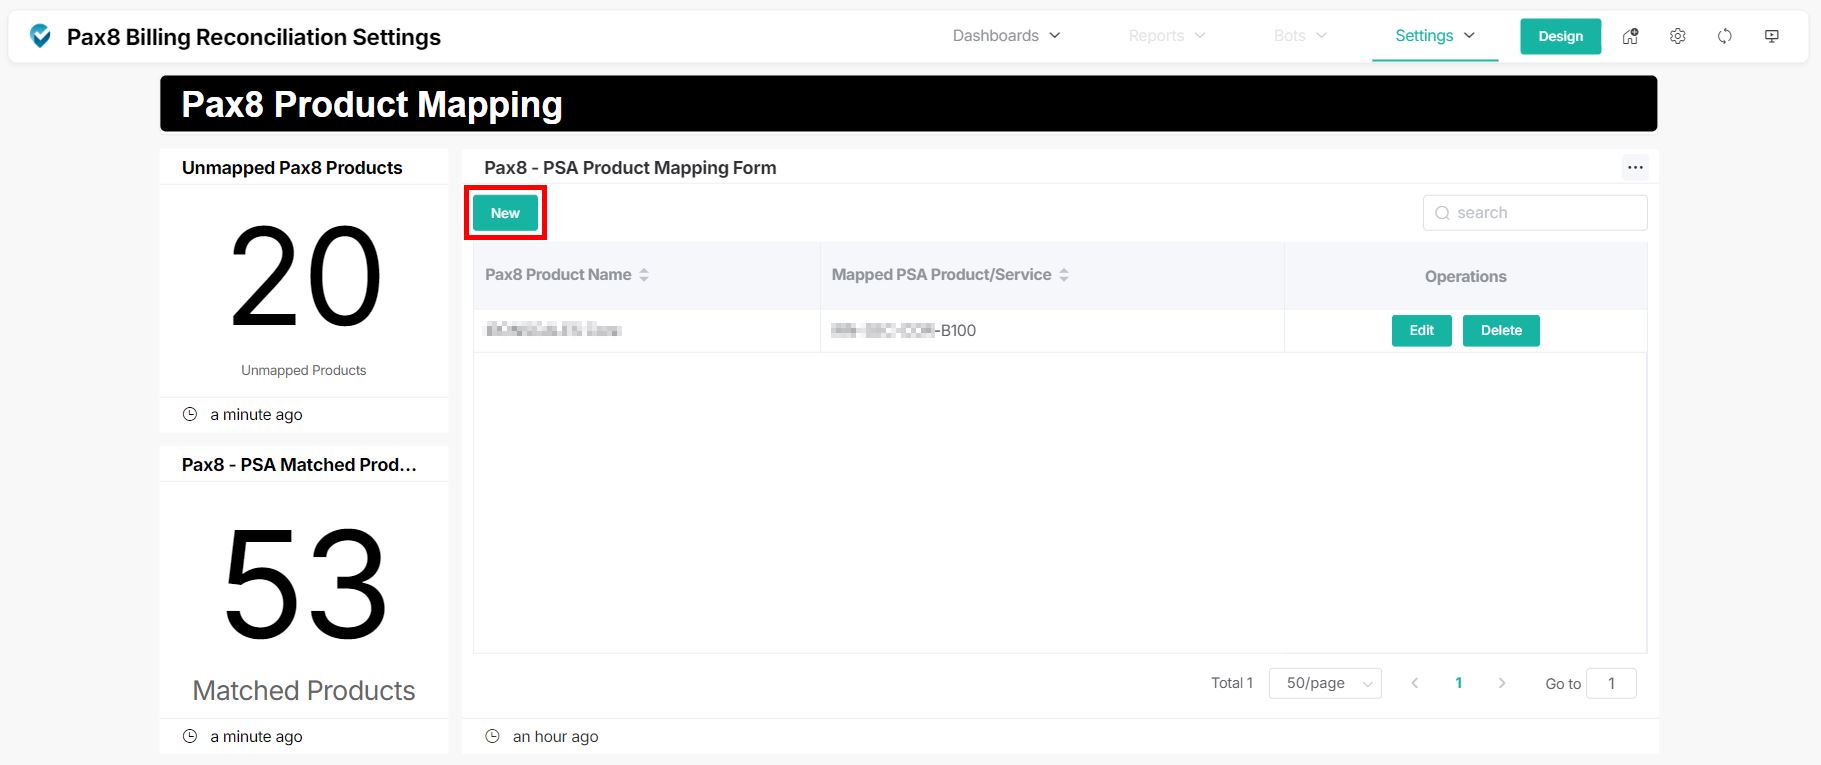Image resolution: width=1821 pixels, height=765 pixels.
Task: Open the mapping form three-dots menu
Action: pos(1635,168)
